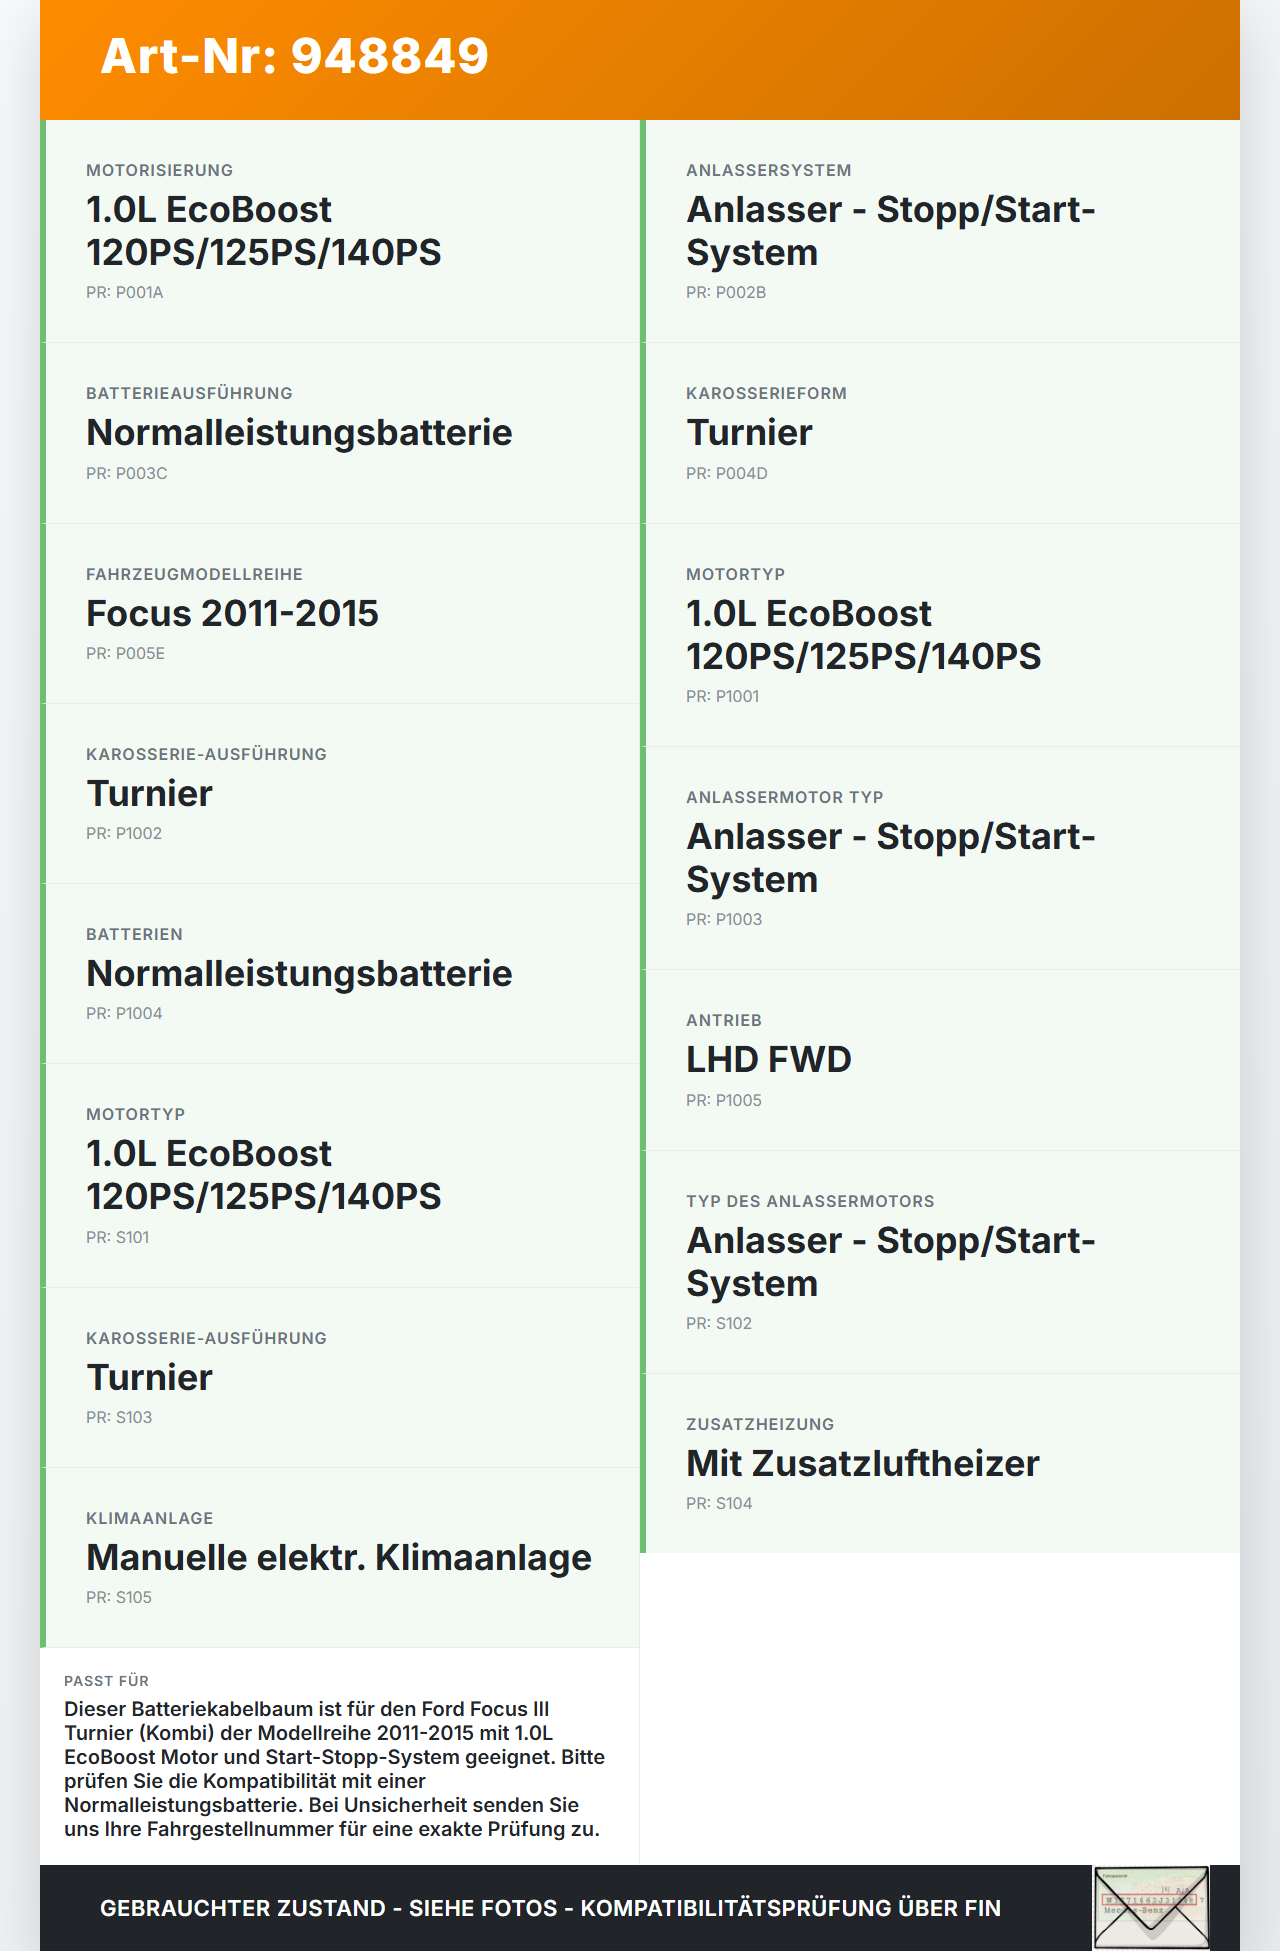The image size is (1280, 1951).
Task: Click the Manuelle elektr. Klimaanlage entry
Action: coord(339,1557)
